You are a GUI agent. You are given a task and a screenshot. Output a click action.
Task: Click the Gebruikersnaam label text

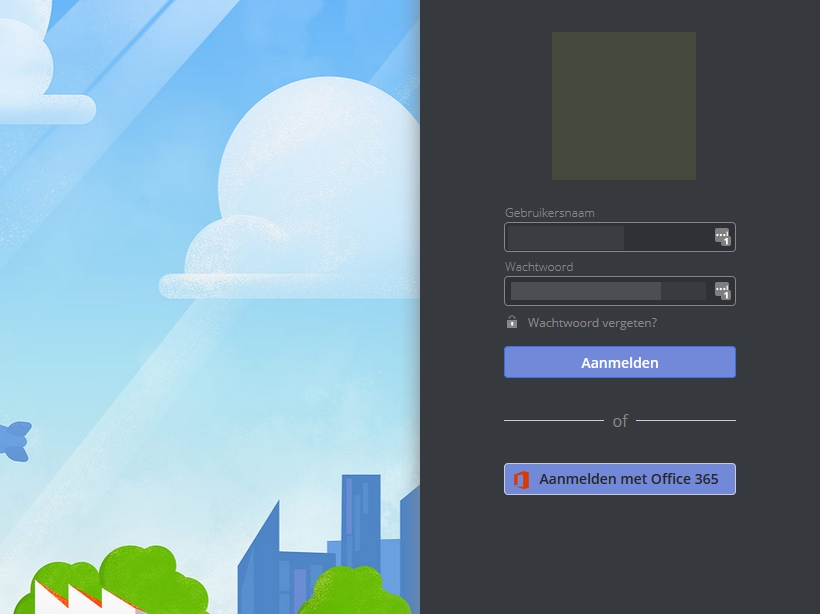[549, 213]
